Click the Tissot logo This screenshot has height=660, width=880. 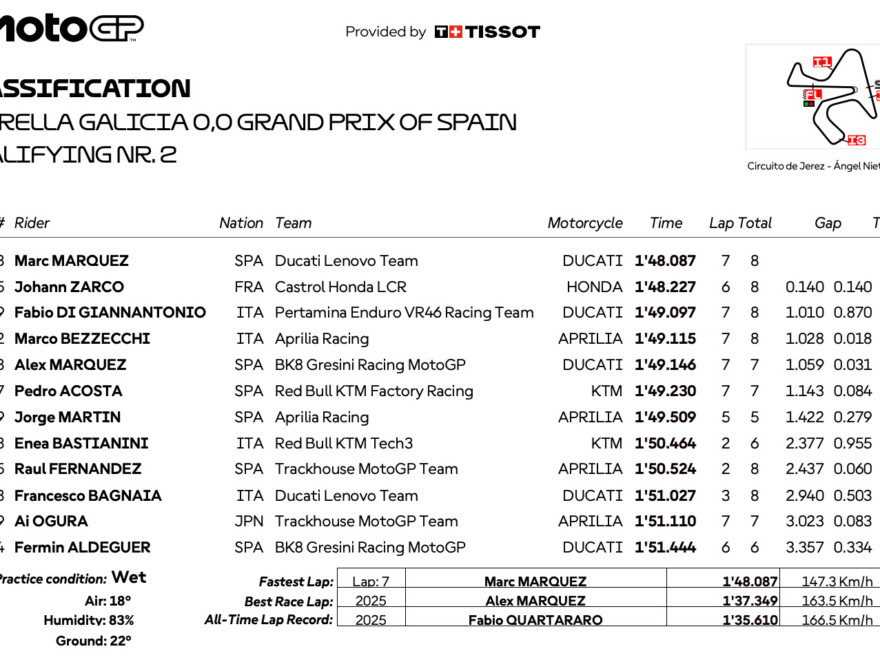click(487, 32)
